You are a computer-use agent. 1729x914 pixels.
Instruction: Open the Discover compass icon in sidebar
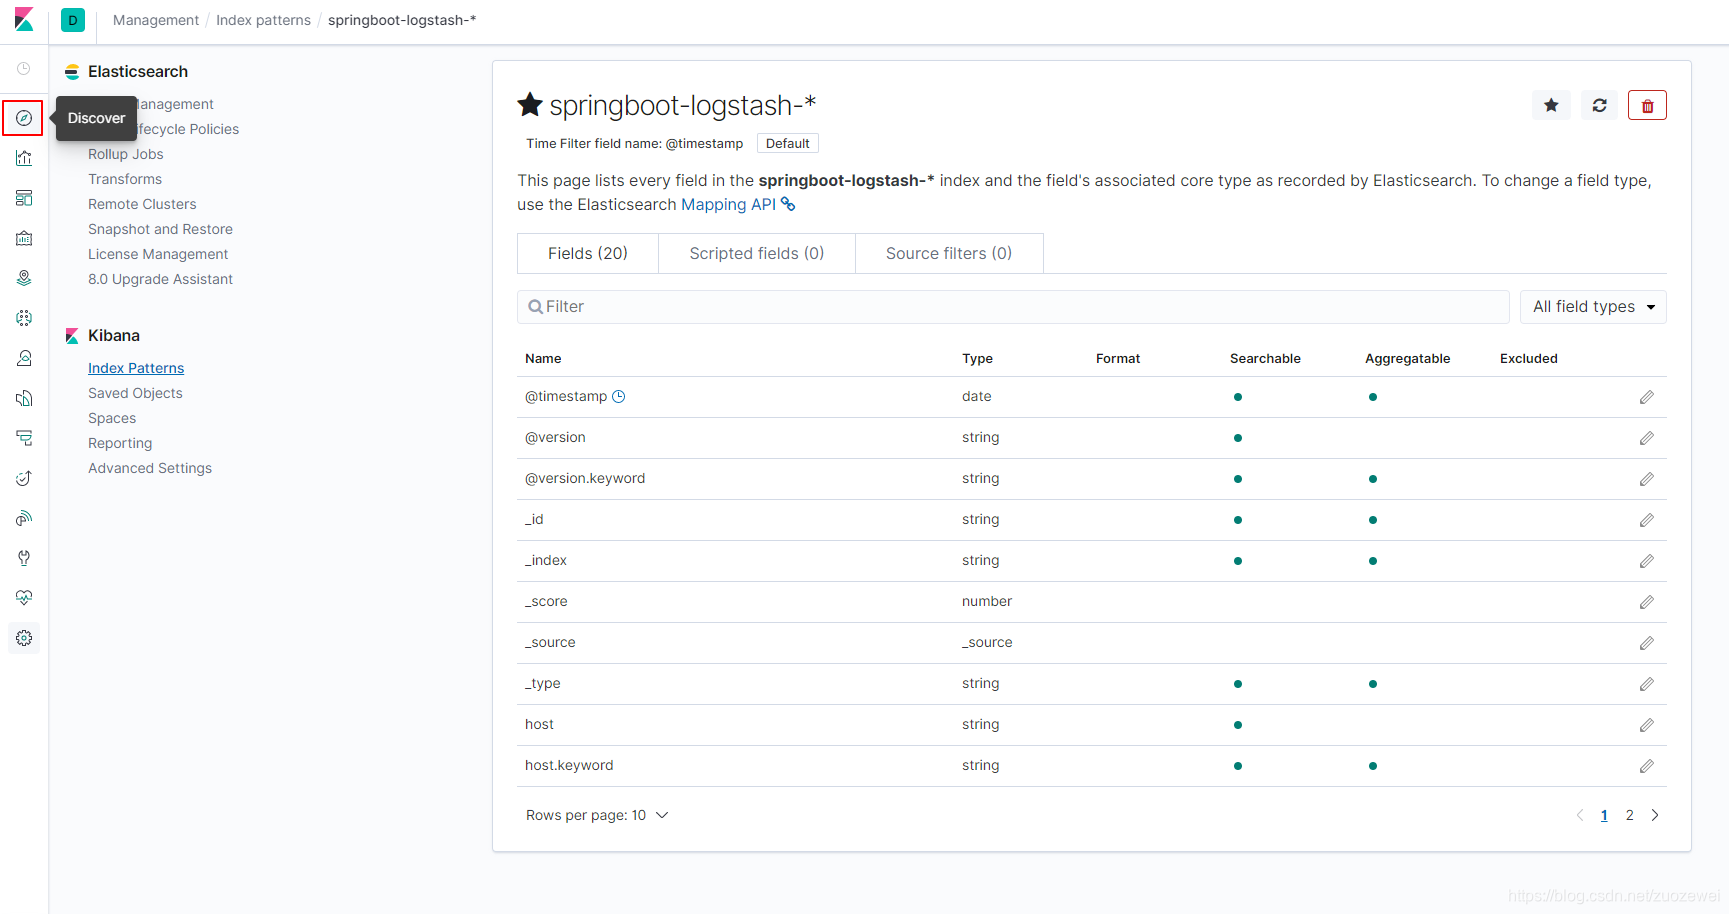tap(24, 118)
